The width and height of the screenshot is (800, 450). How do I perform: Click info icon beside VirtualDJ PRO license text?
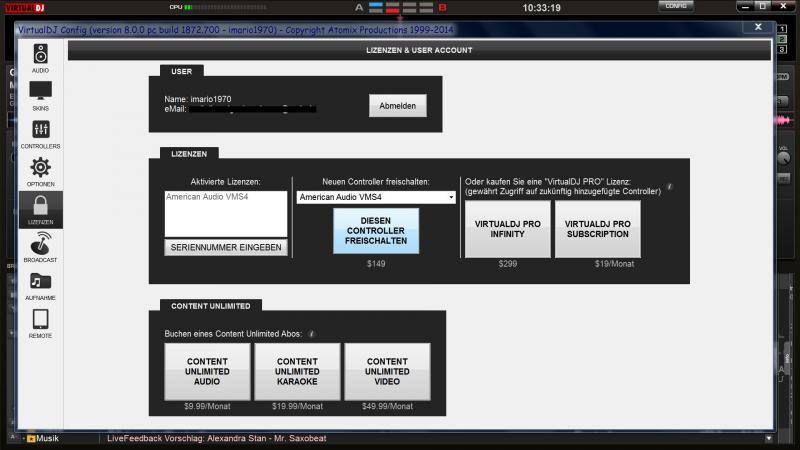(669, 187)
